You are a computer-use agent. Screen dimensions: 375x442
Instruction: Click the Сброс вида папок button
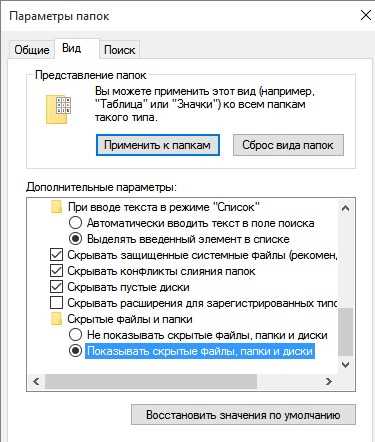288,145
